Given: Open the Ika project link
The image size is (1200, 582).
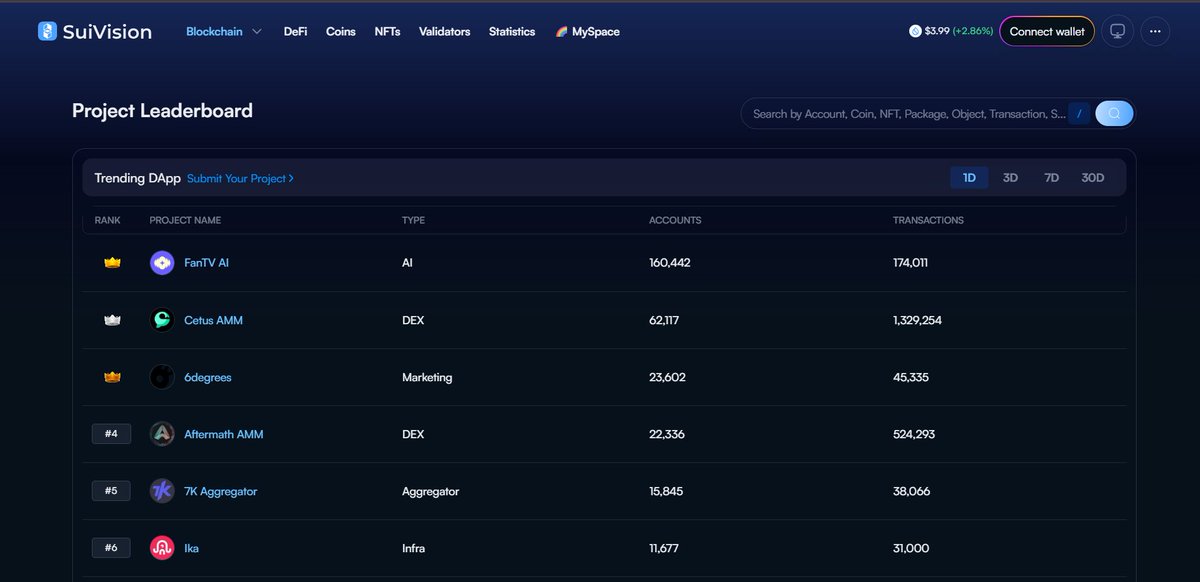Looking at the screenshot, I should pos(191,548).
